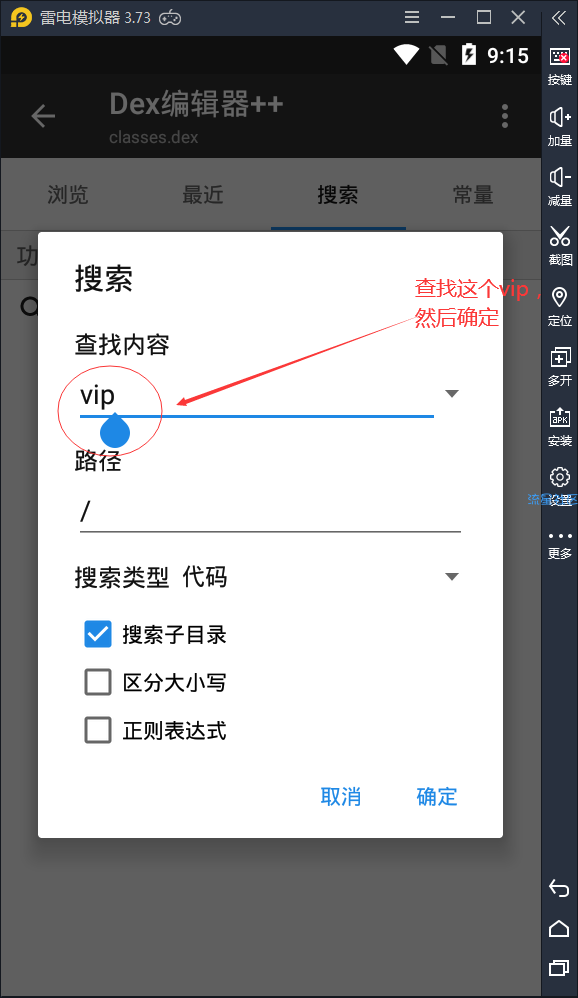Open the 搜索类型 代码 dropdown
The image size is (578, 998).
[267, 577]
